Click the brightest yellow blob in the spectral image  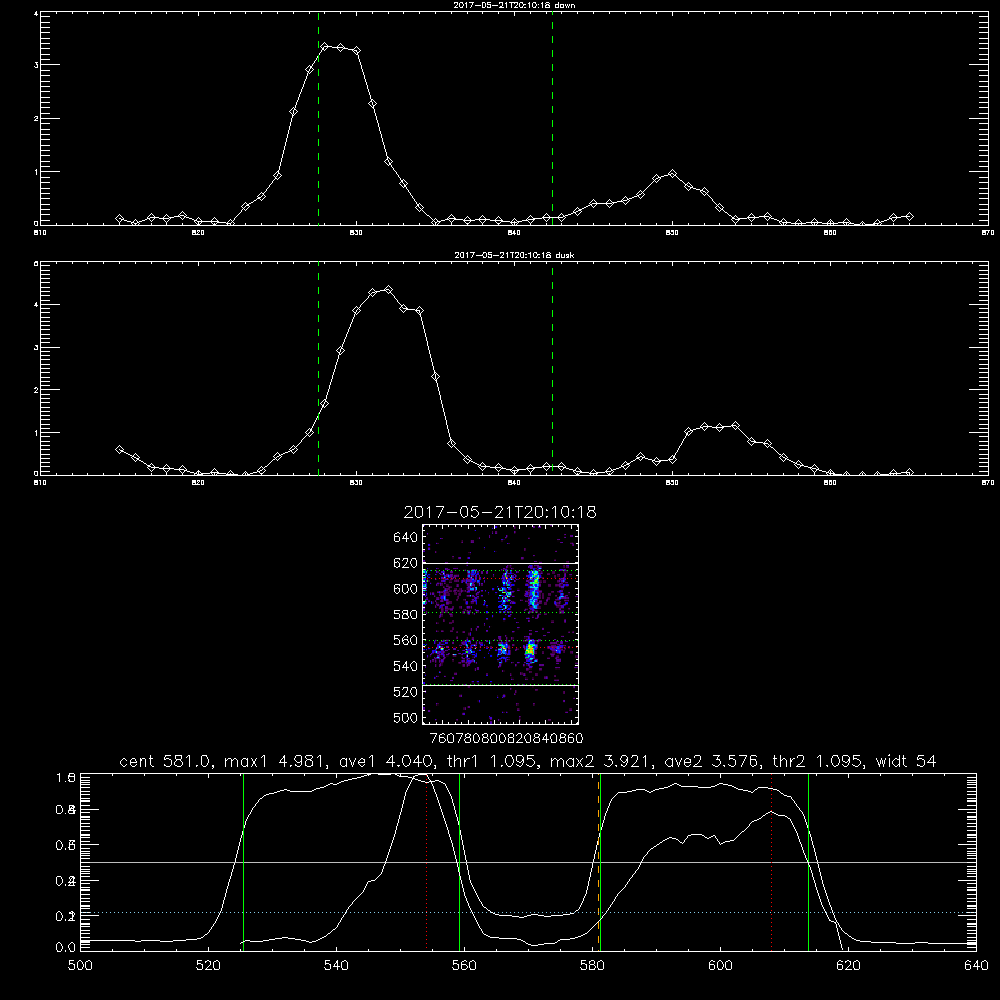(x=529, y=651)
